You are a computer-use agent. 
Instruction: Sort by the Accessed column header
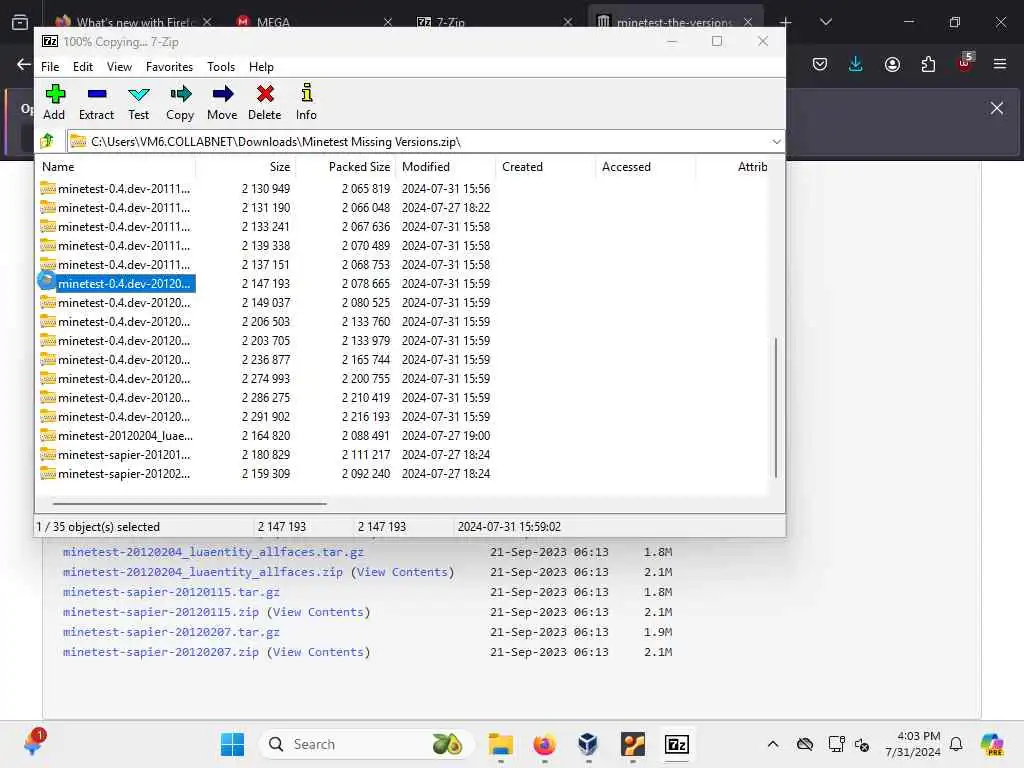(x=645, y=167)
